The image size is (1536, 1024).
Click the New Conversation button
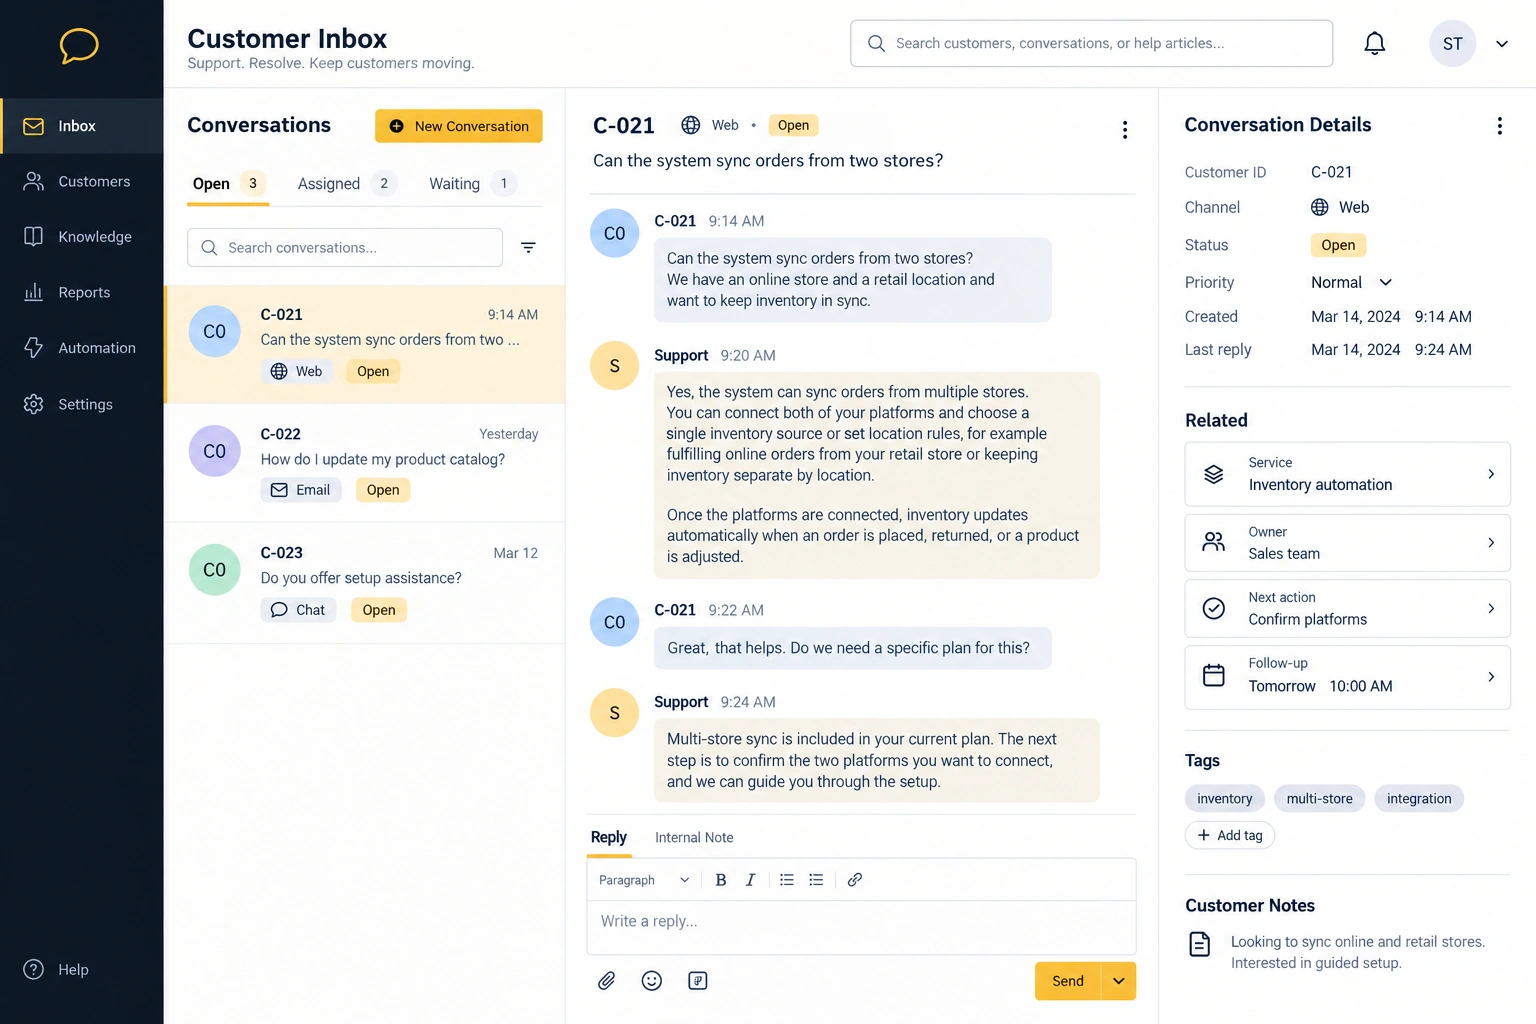click(459, 126)
